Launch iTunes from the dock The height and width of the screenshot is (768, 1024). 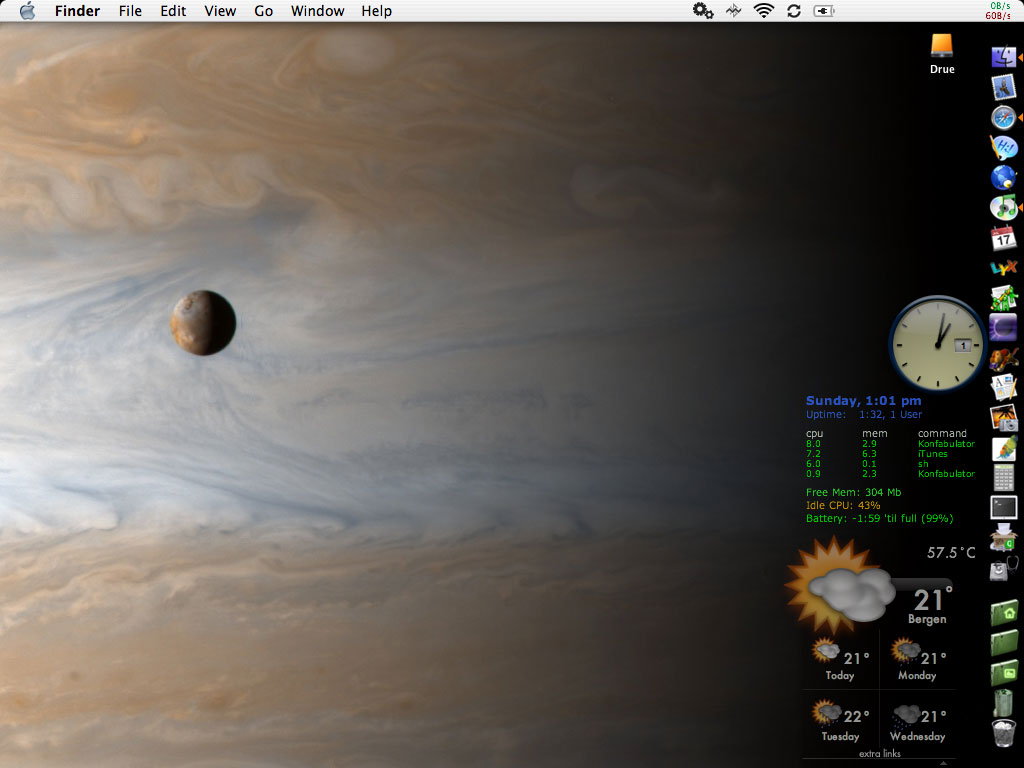click(1003, 208)
